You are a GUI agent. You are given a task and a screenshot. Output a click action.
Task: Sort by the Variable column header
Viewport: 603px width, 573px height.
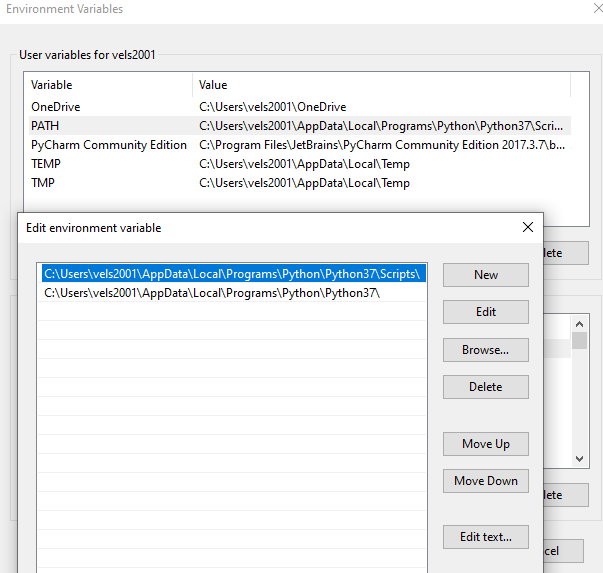point(108,85)
